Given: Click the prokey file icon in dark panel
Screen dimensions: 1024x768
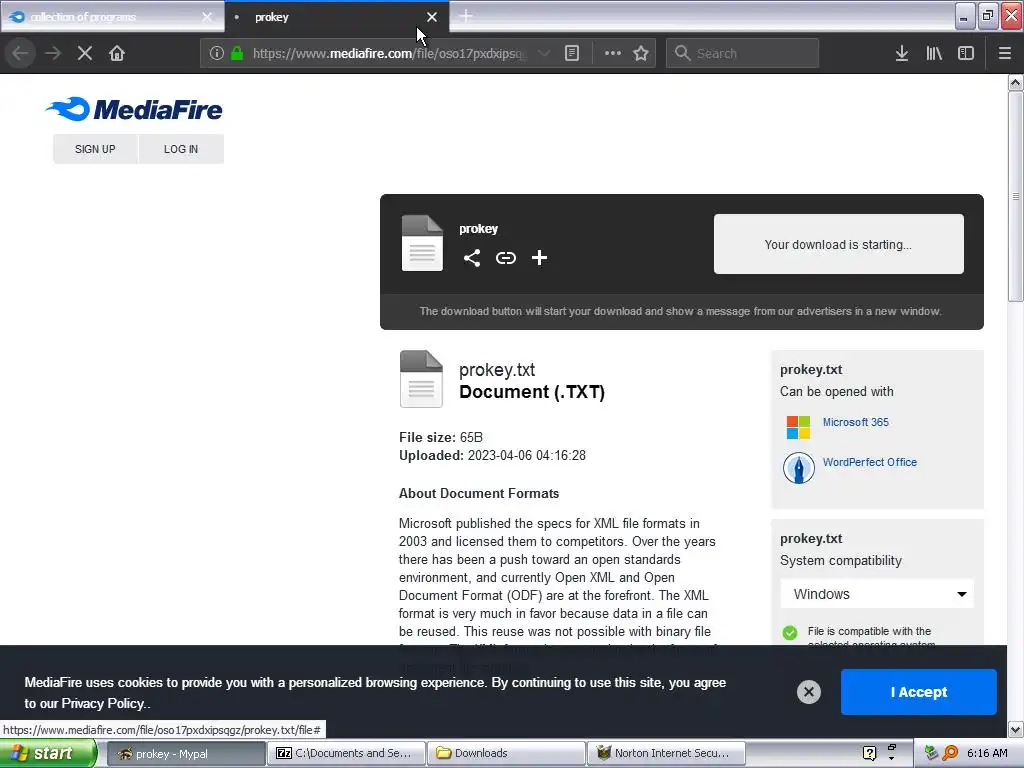Looking at the screenshot, I should (422, 243).
